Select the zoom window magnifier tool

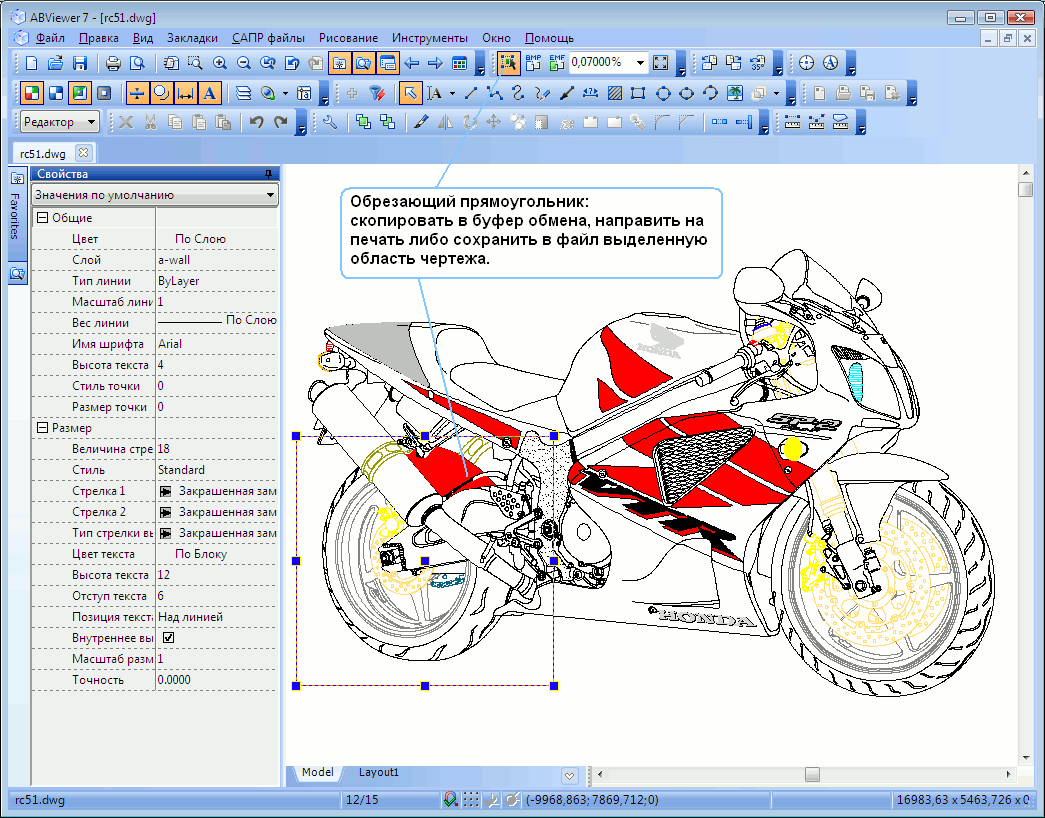[195, 63]
